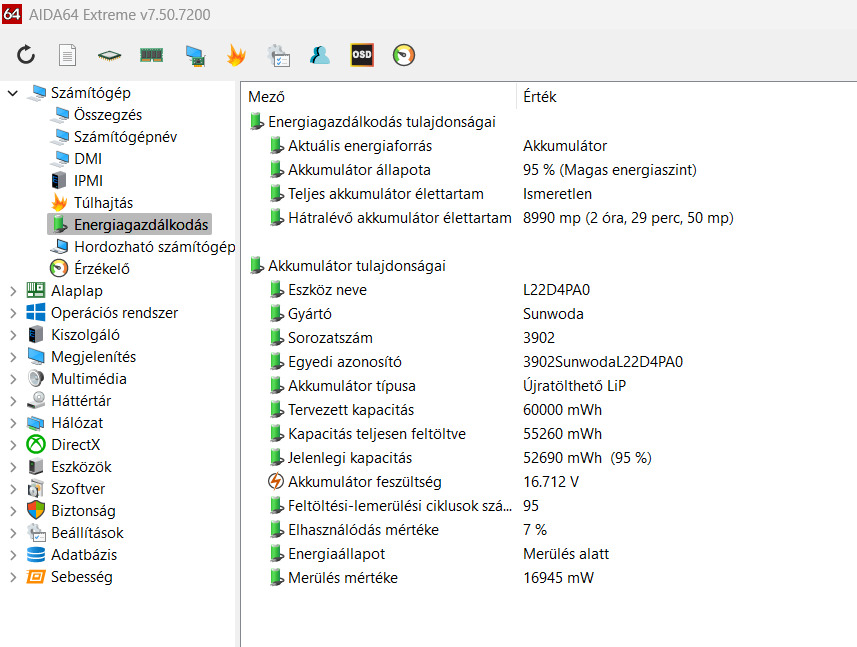Collapse the Számítógép tree node

point(13,93)
